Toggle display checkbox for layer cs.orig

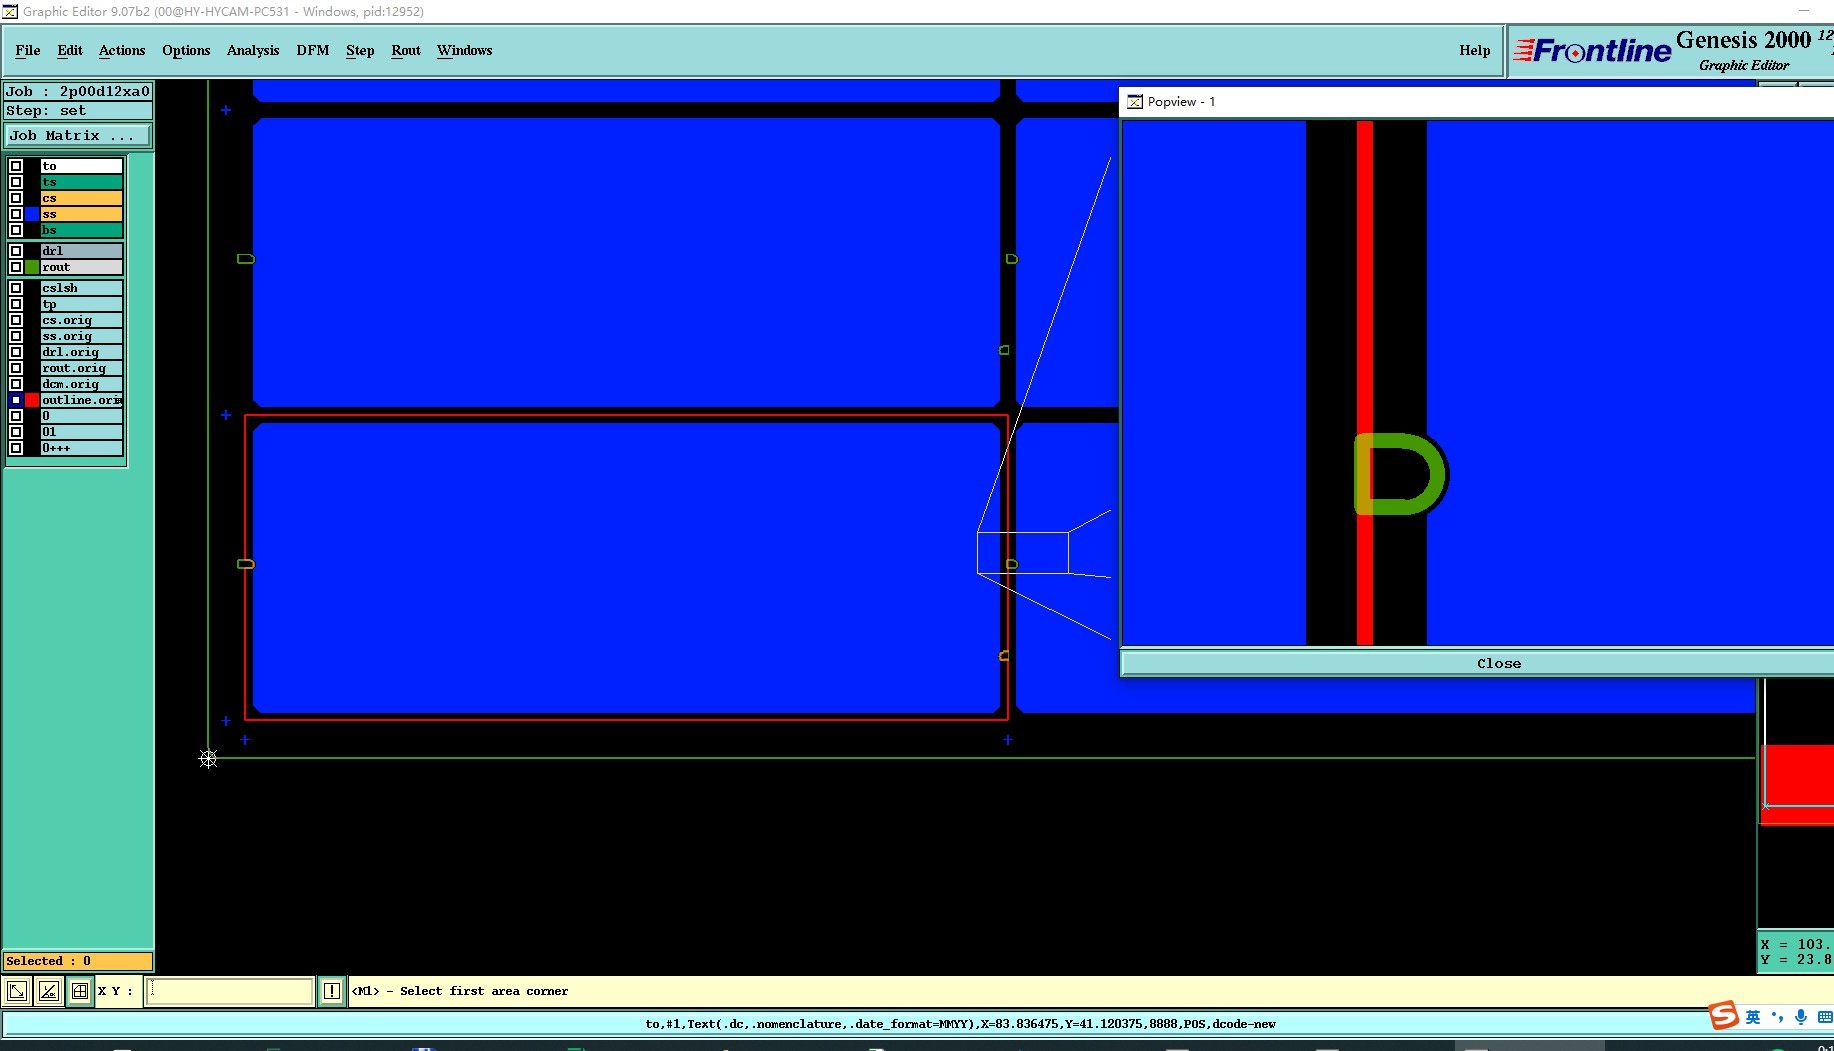point(16,320)
